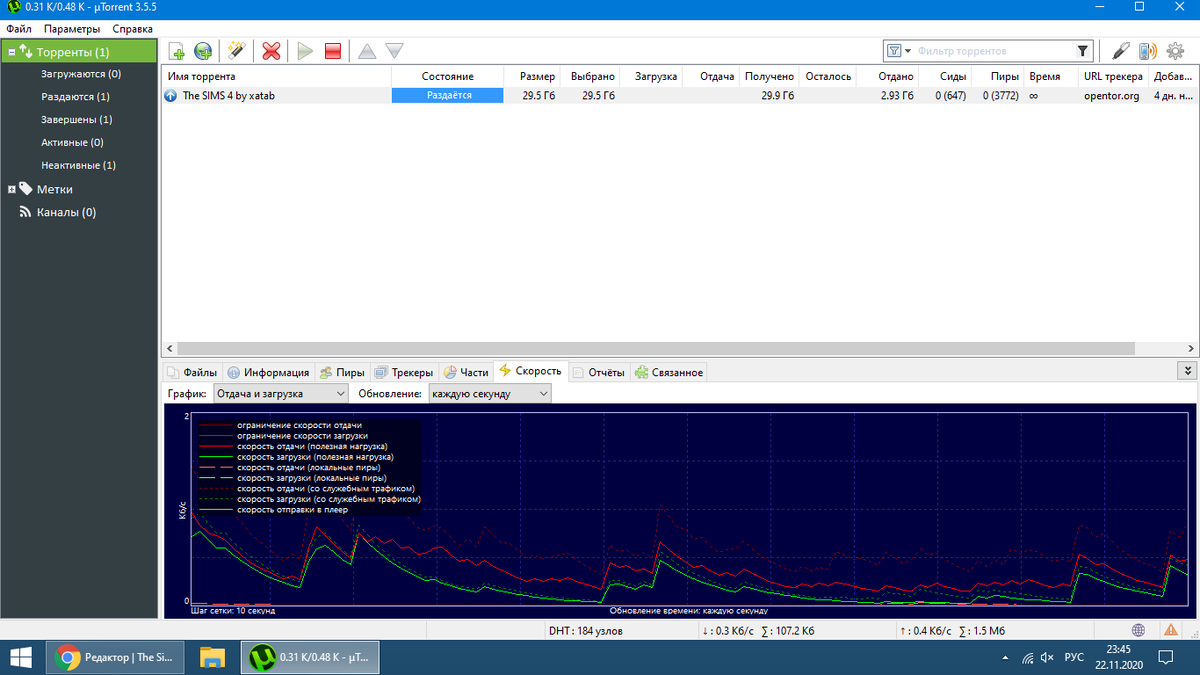This screenshot has height=675, width=1200.
Task: Select Неактивные (1) in sidebar
Action: (x=78, y=165)
